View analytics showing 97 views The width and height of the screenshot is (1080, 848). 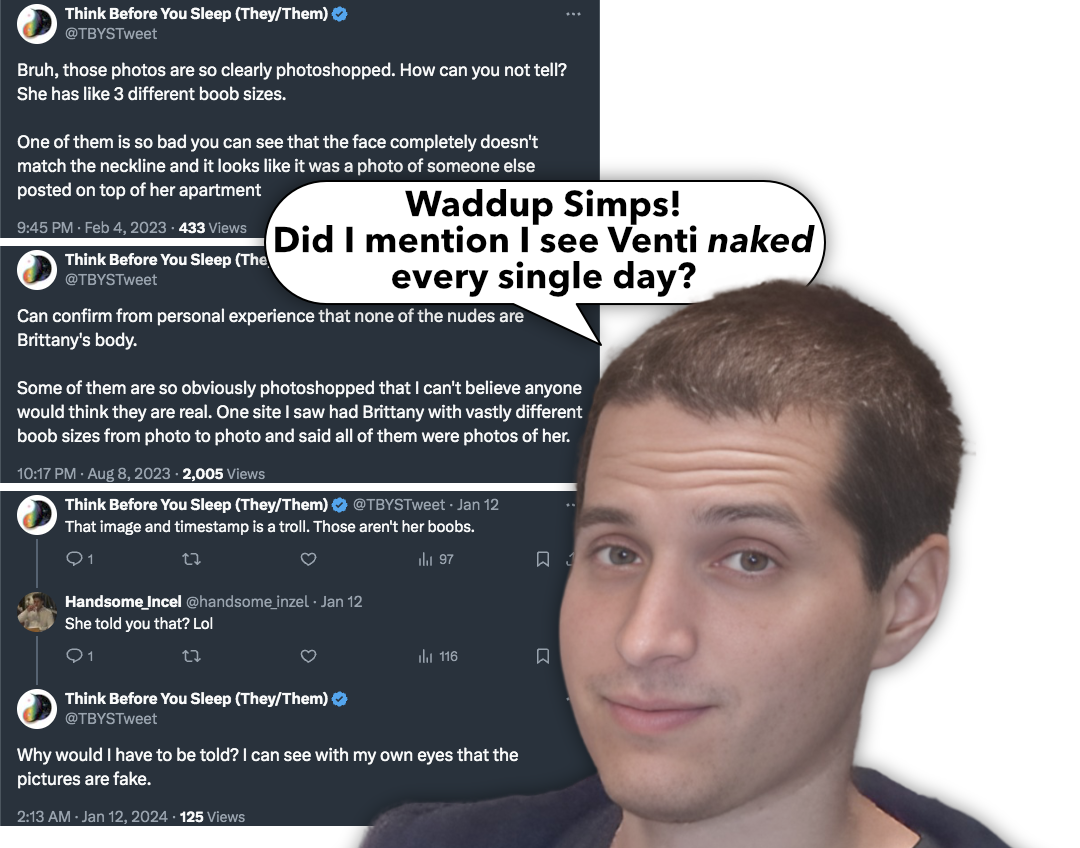click(x=436, y=559)
